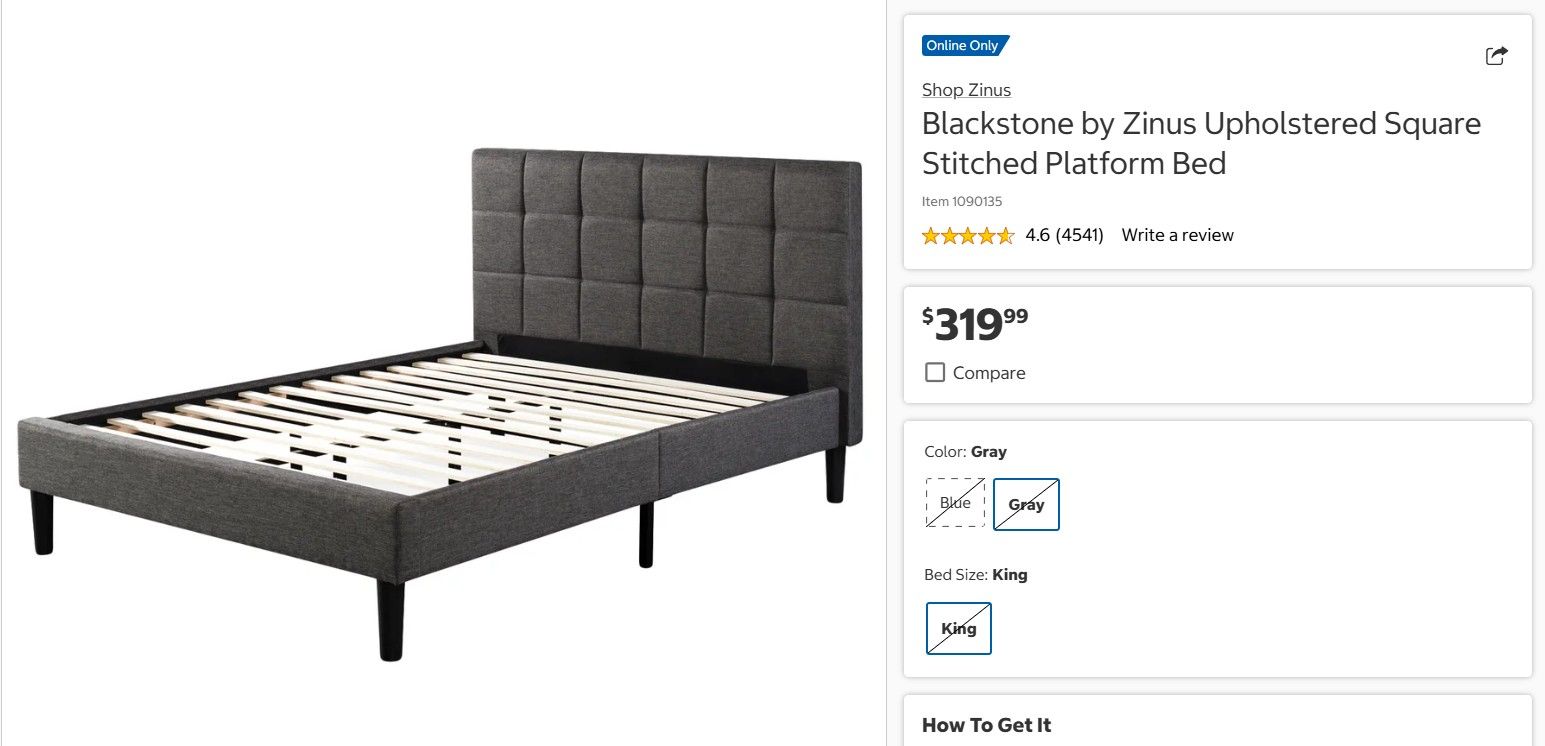Click the product title text
The height and width of the screenshot is (746, 1545).
(1200, 143)
